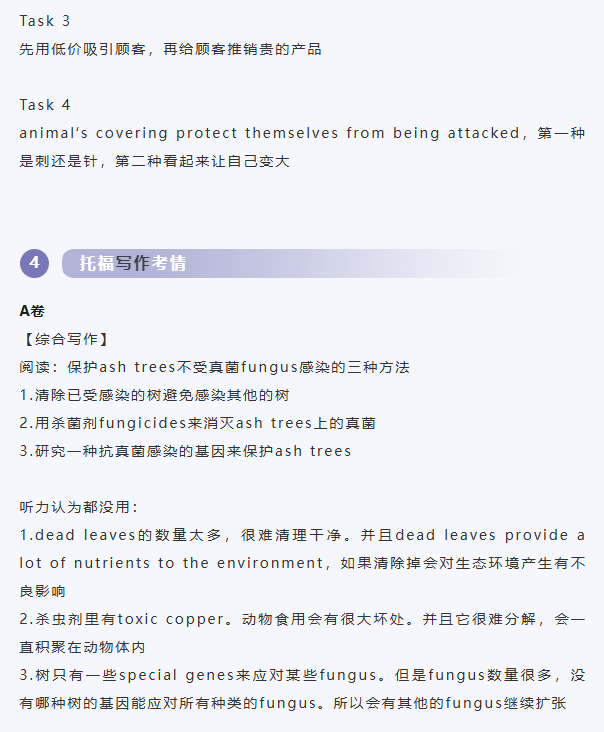
Task: Click the bold A卷 label
Action: 32,311
